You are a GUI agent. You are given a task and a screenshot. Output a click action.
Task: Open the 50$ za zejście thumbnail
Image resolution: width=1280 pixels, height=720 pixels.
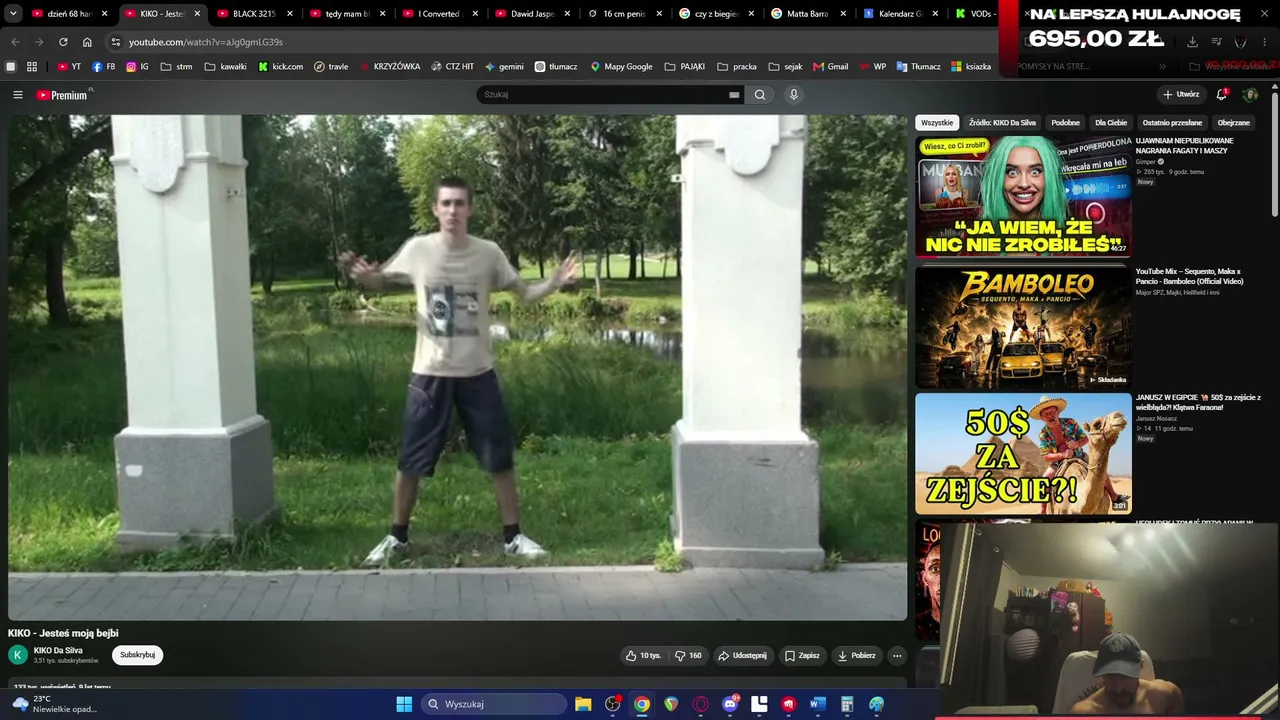click(1023, 453)
